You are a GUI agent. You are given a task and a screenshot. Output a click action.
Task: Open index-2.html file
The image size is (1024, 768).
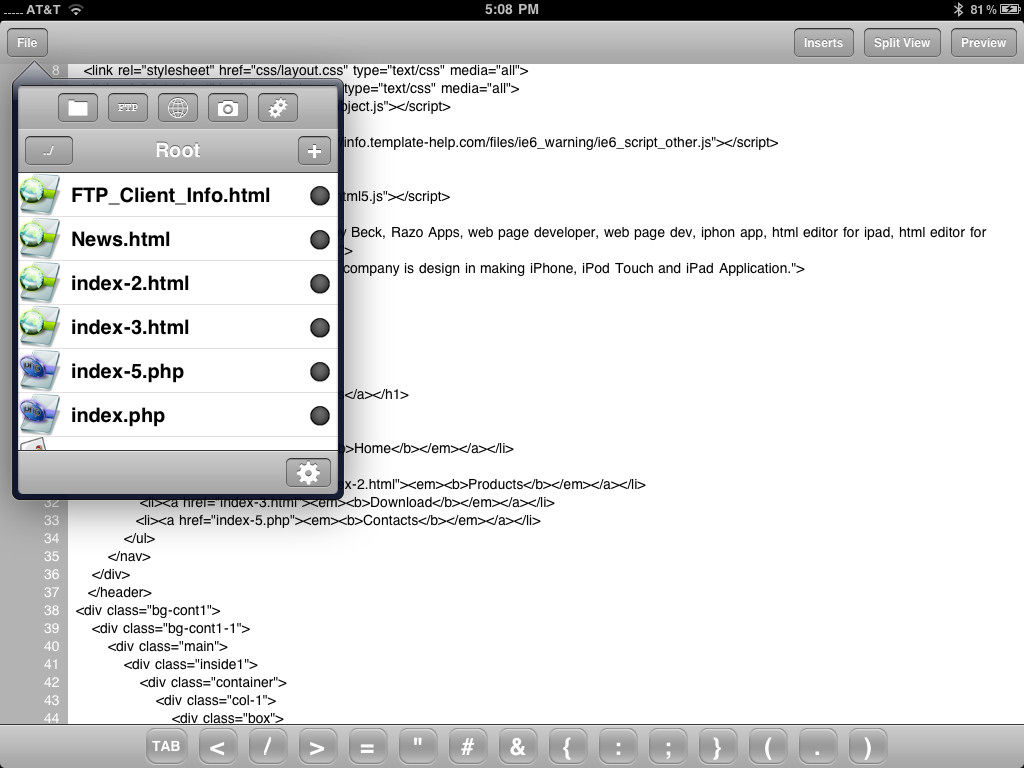(178, 283)
